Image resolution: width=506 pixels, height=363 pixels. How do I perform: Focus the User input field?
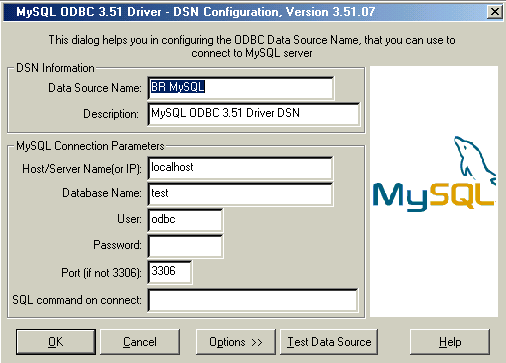coord(185,220)
